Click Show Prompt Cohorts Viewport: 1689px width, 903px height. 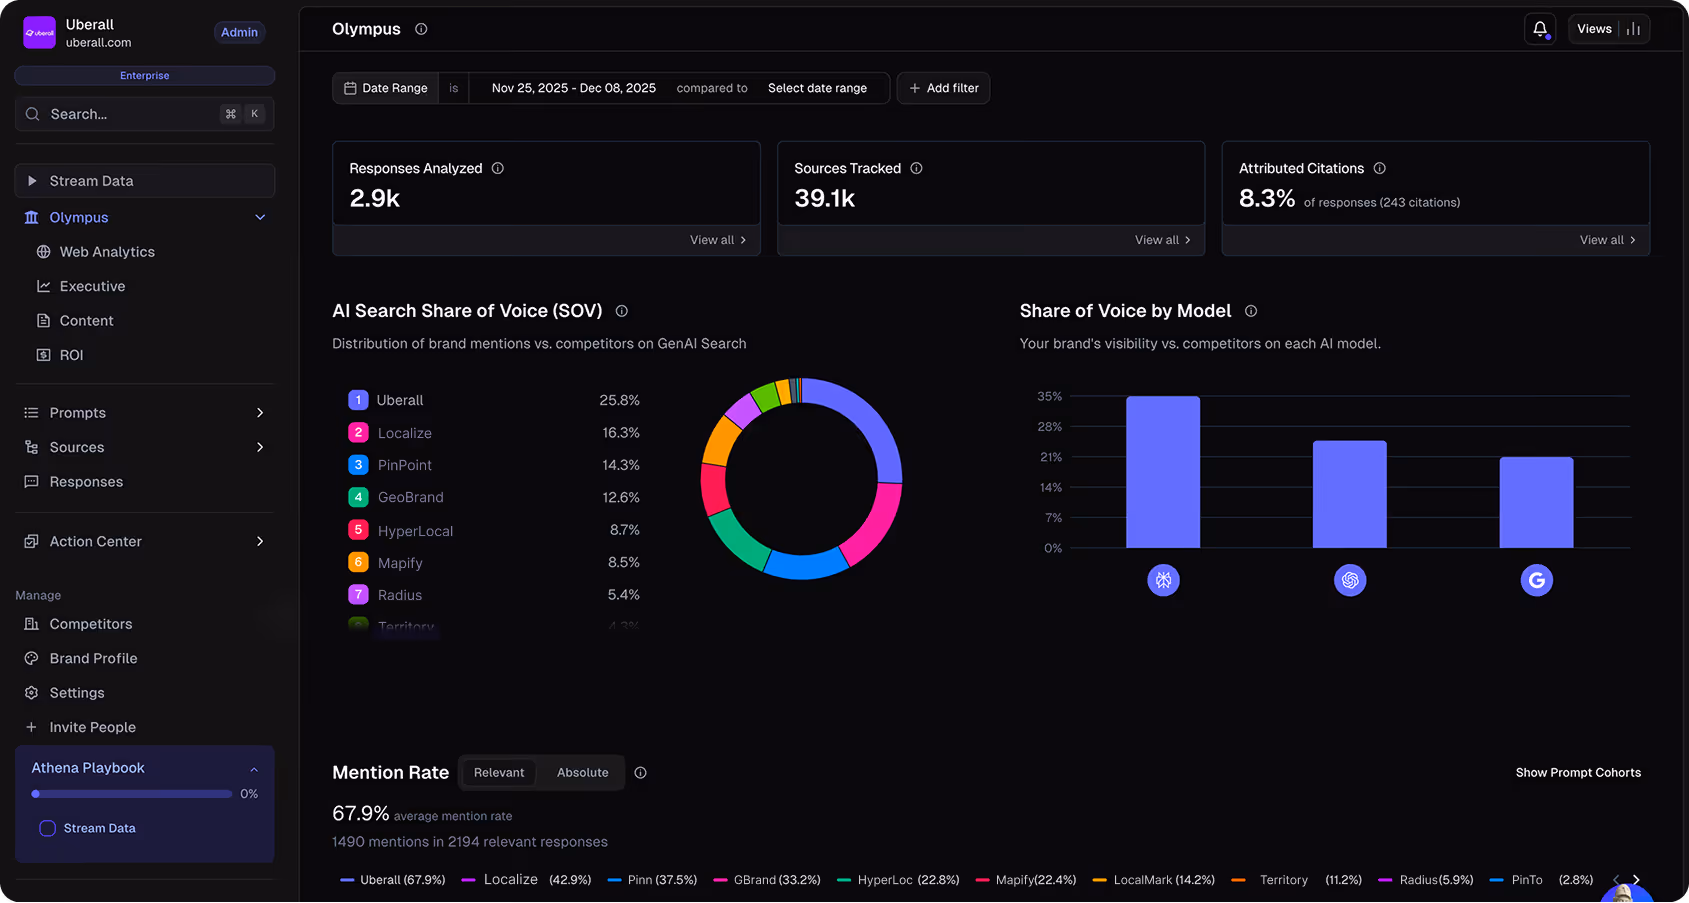point(1578,772)
